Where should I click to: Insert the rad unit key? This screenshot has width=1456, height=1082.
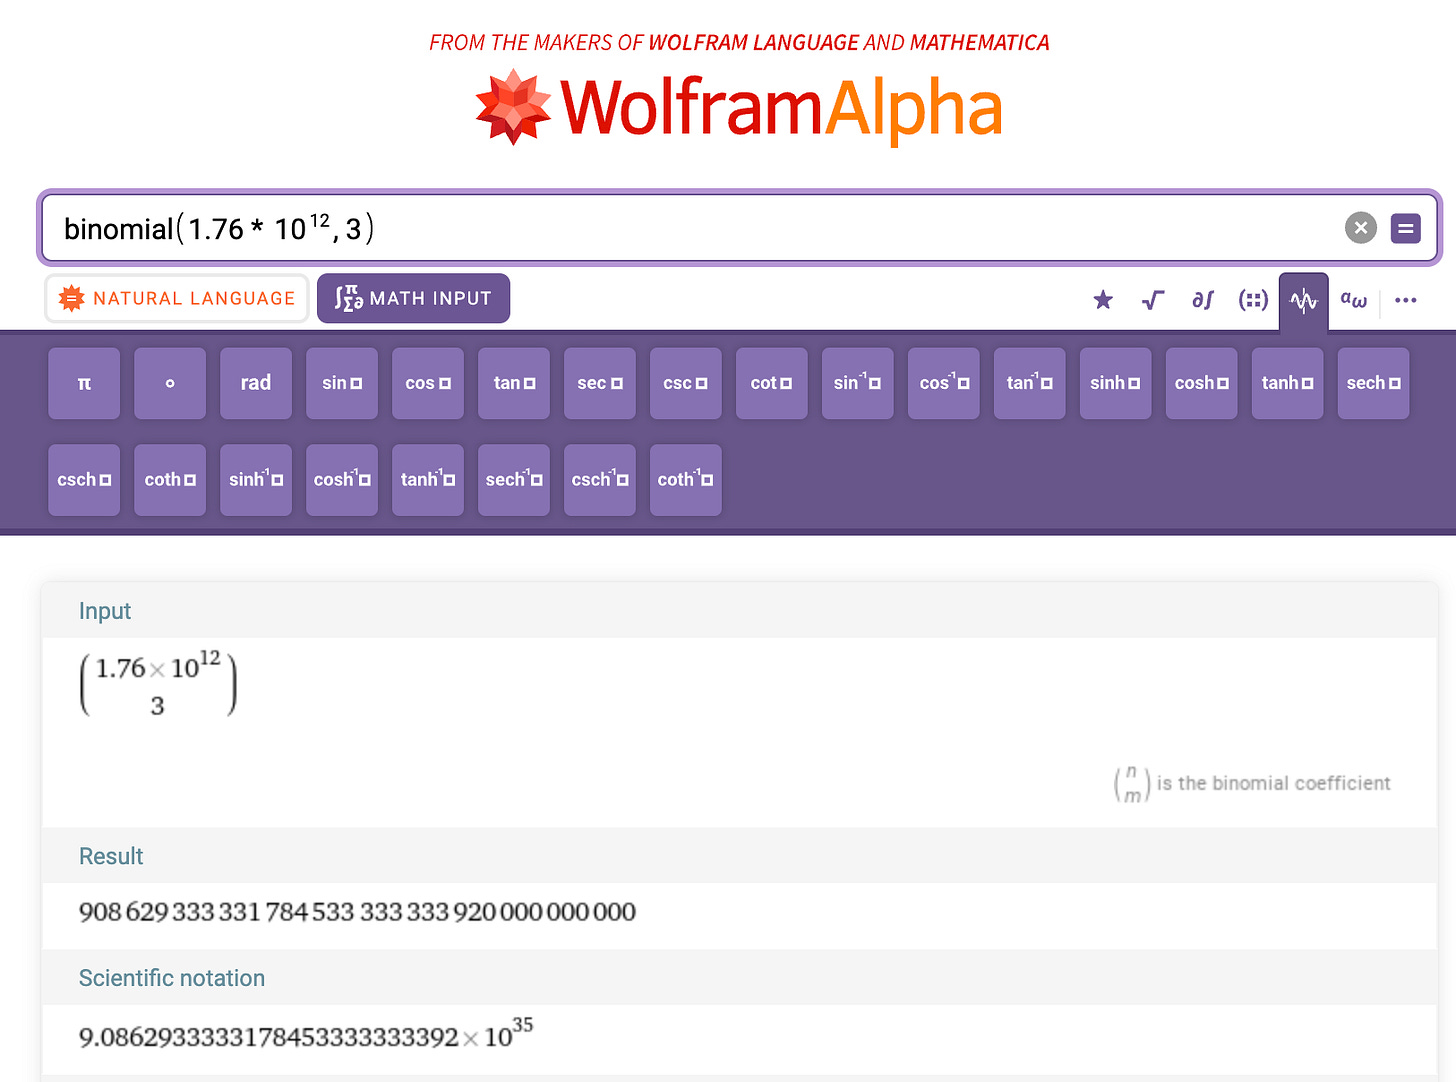[256, 383]
